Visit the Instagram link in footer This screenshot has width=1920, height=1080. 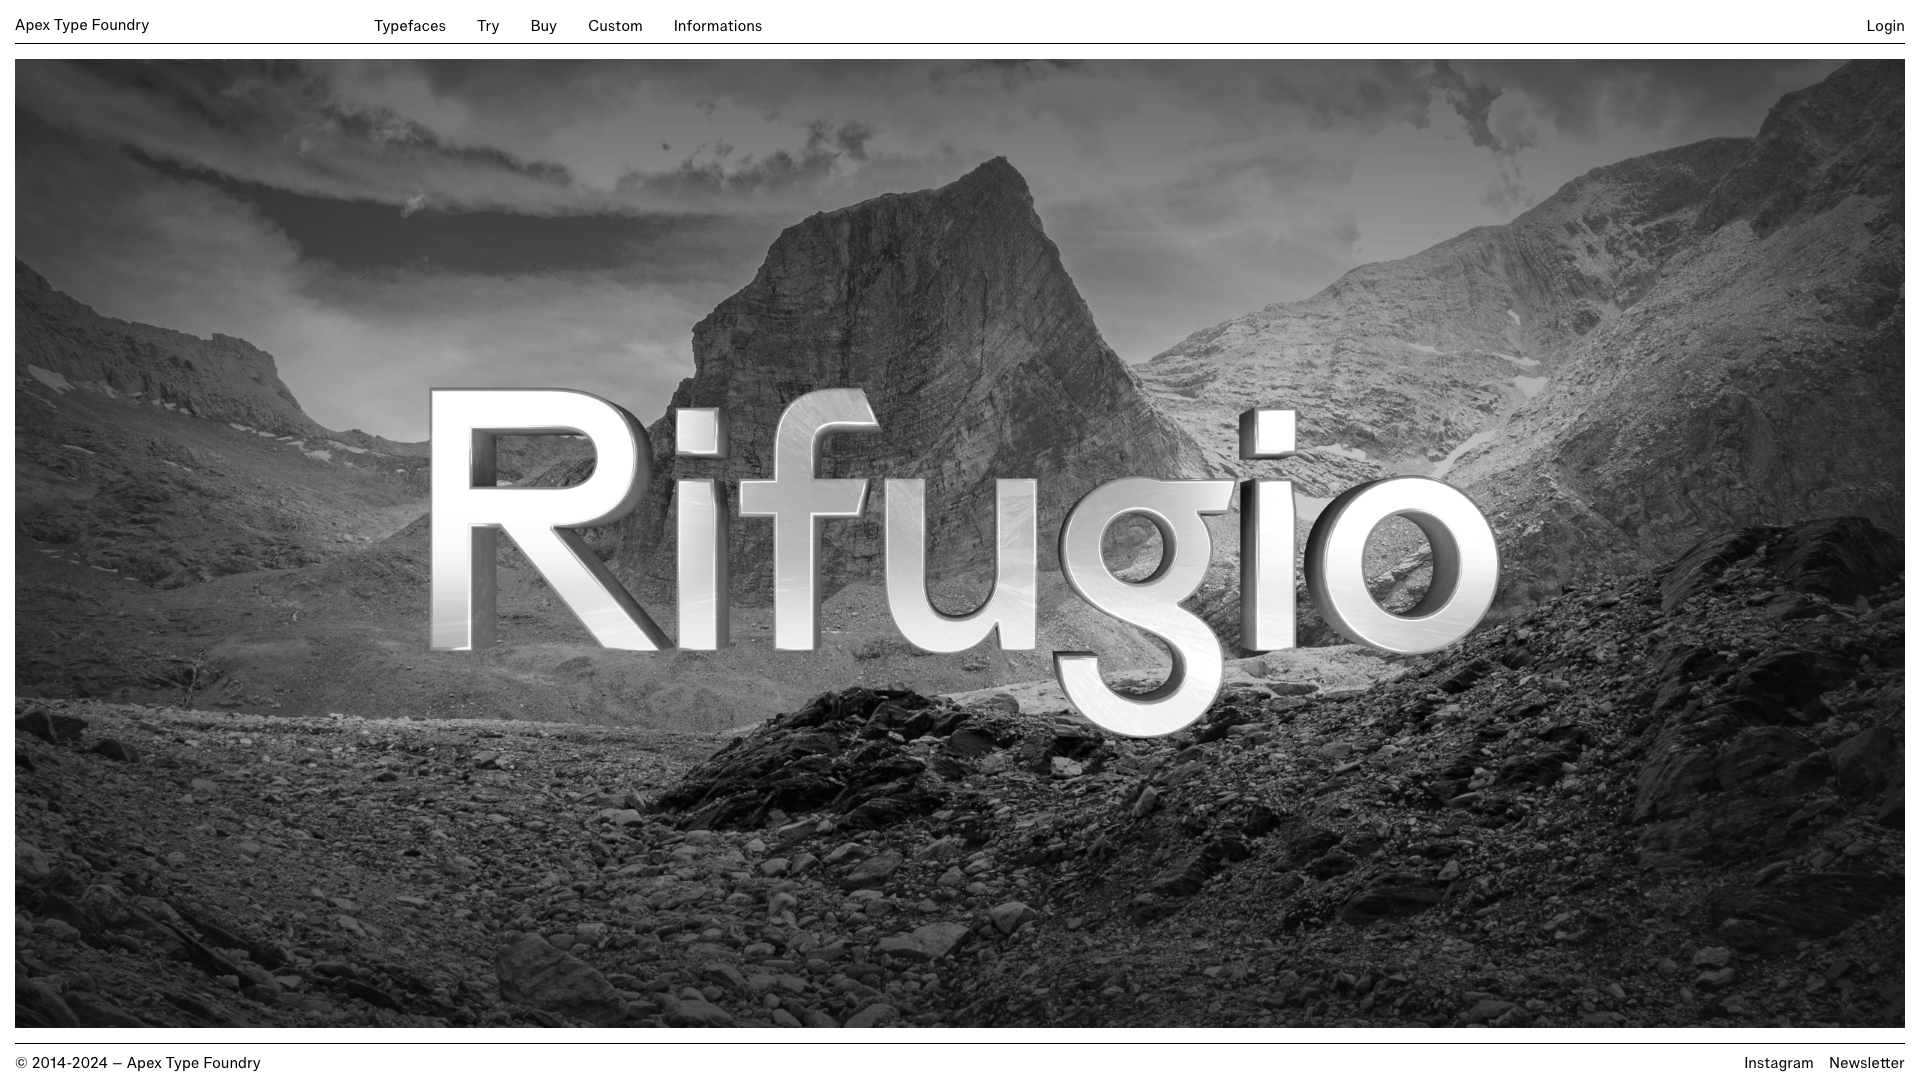[1778, 1063]
